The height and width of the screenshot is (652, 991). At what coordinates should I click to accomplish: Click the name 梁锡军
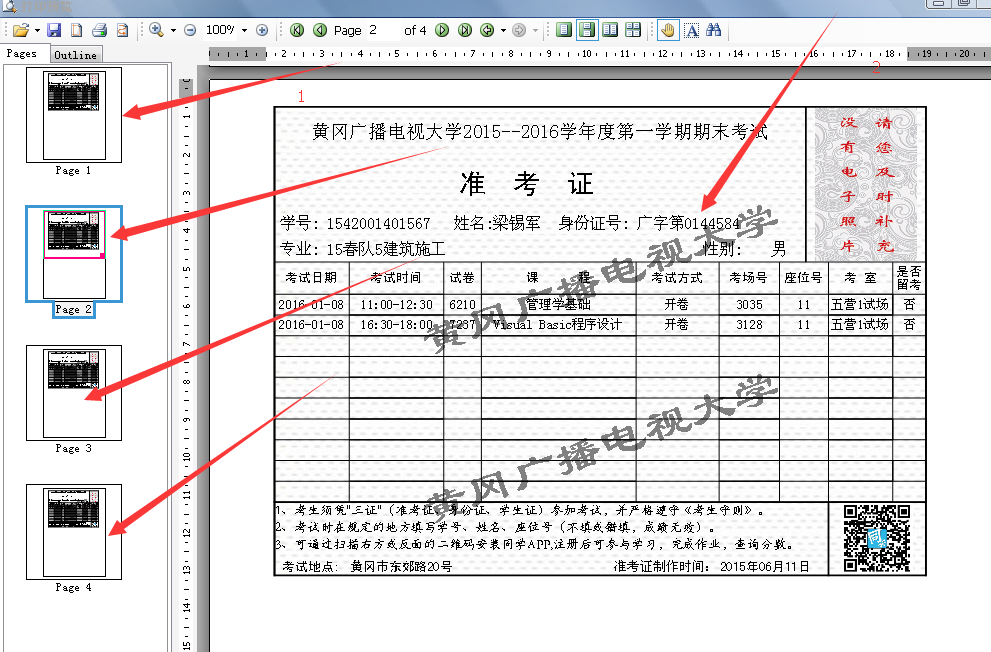(516, 223)
